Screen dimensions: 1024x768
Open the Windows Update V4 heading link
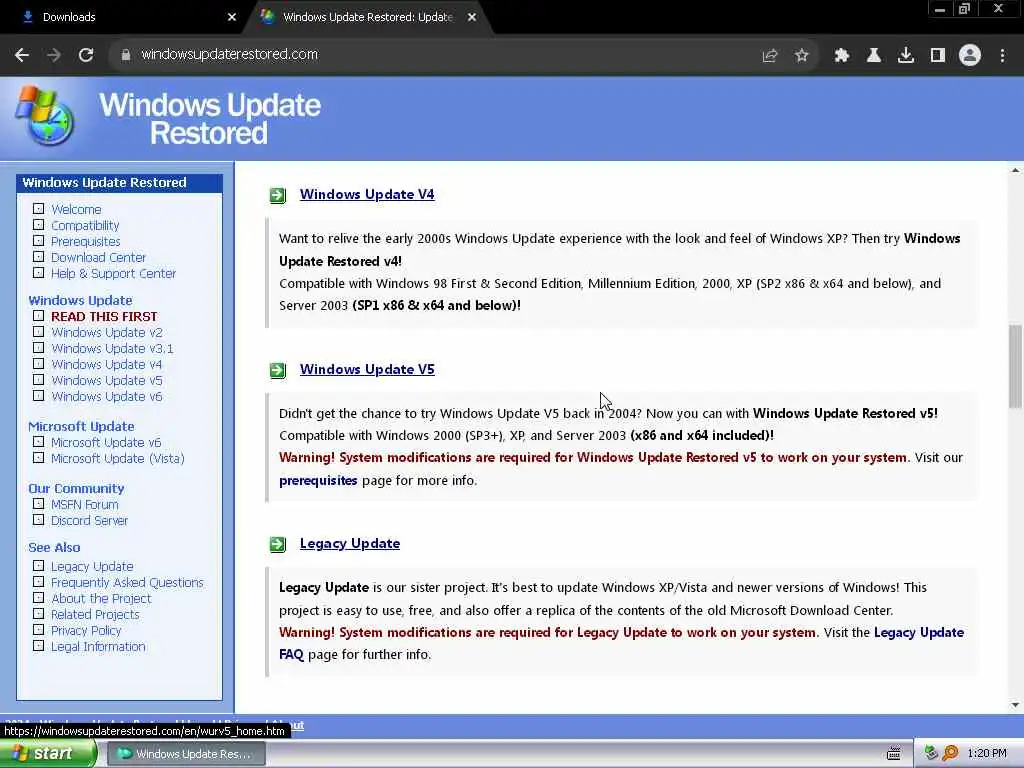click(x=367, y=194)
